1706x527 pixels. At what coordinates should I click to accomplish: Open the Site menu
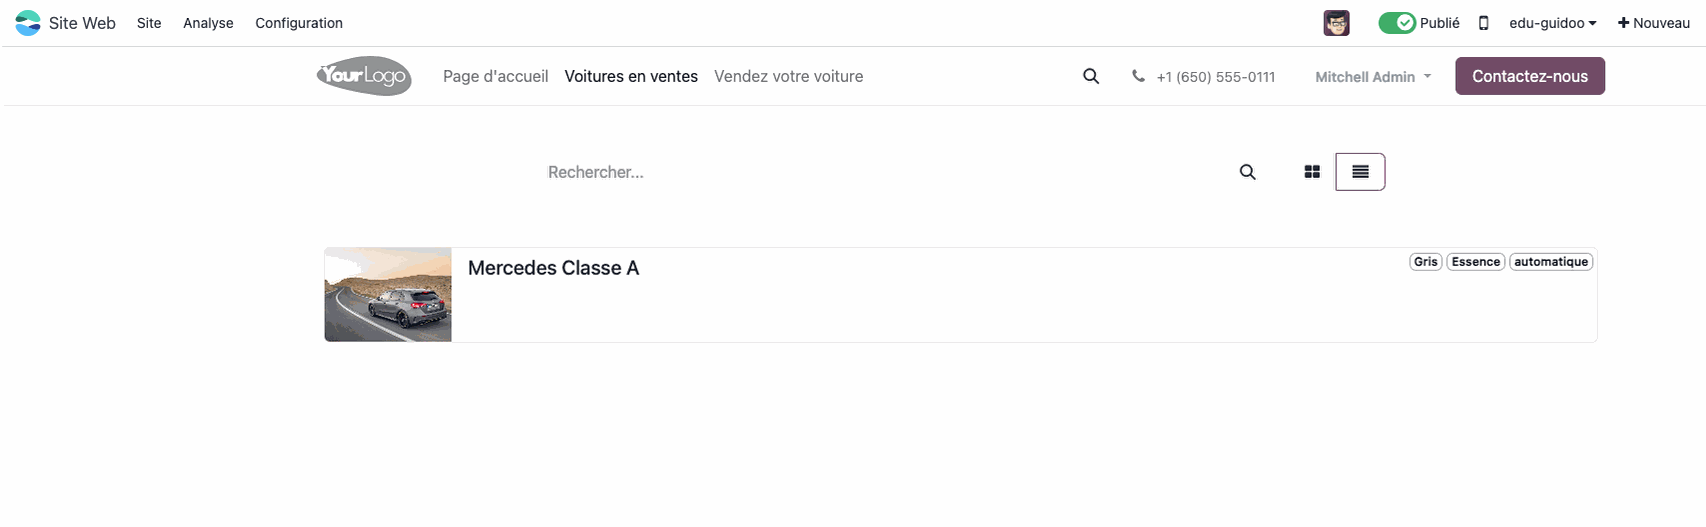tap(149, 23)
